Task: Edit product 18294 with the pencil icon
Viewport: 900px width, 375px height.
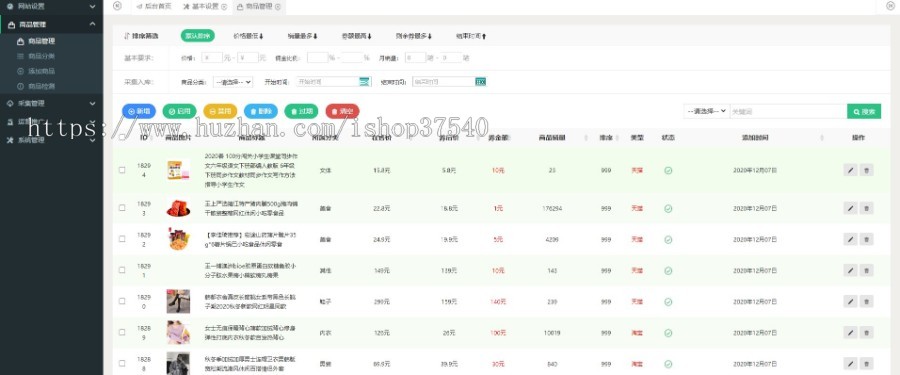Action: [x=850, y=170]
